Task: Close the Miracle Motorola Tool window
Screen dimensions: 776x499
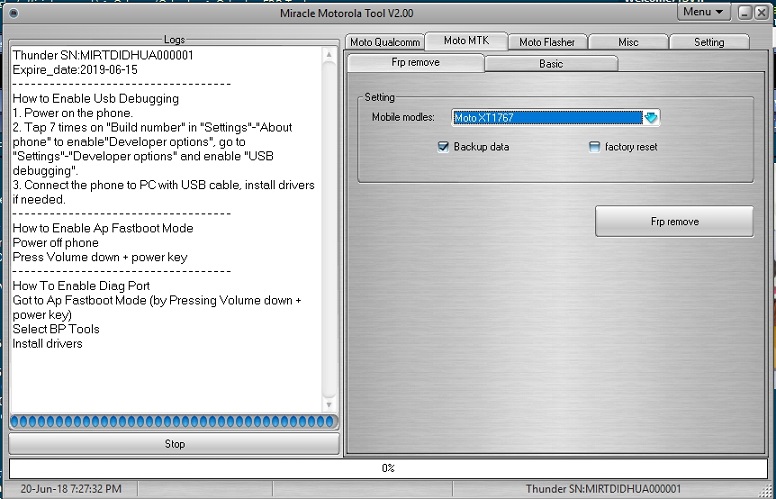Action: [761, 12]
